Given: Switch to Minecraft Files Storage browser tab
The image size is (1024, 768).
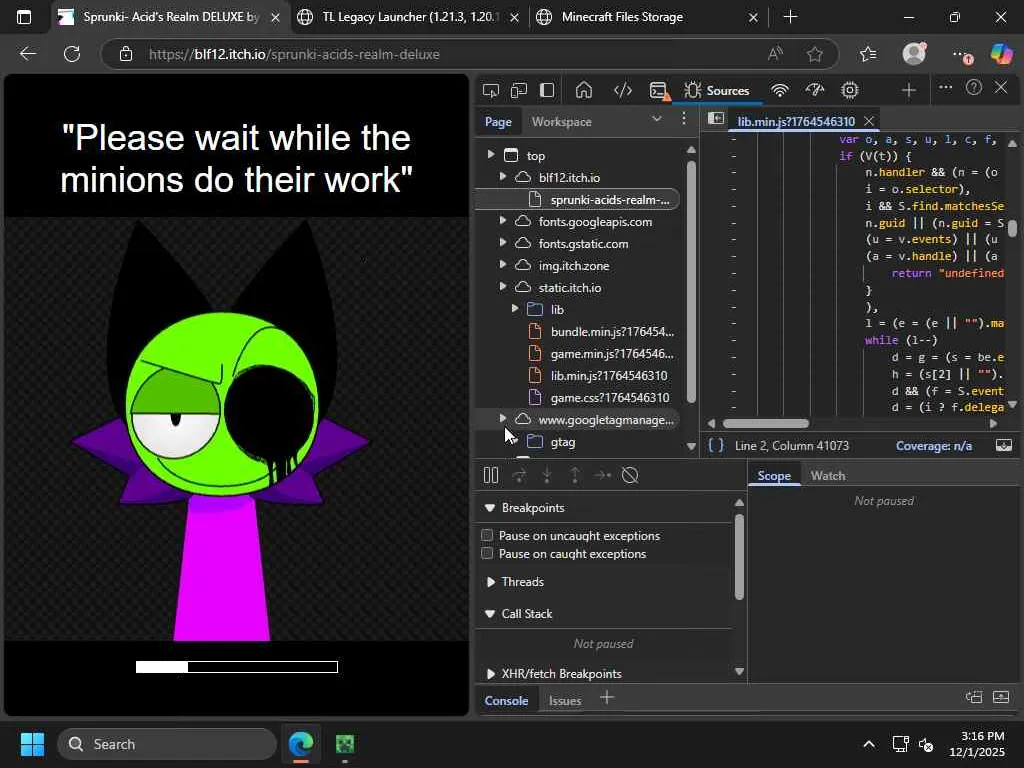Looking at the screenshot, I should pos(649,18).
